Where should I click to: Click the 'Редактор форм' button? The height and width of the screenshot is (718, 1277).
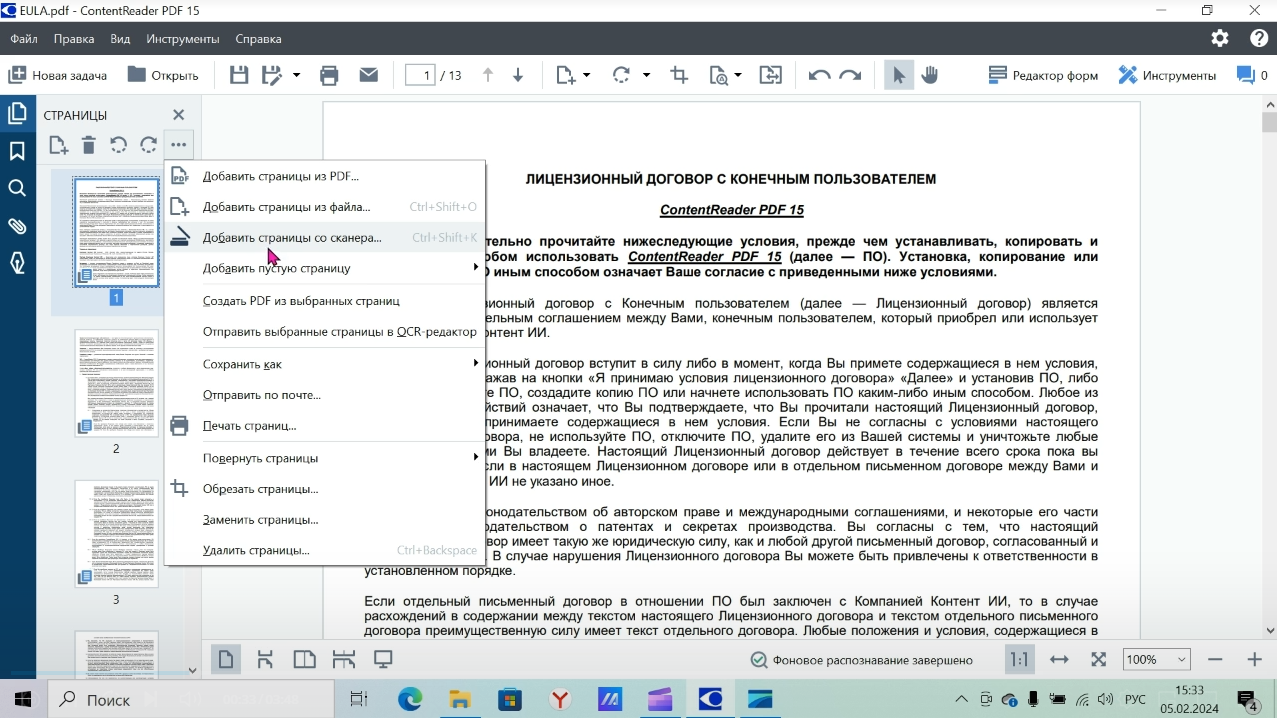[1043, 75]
